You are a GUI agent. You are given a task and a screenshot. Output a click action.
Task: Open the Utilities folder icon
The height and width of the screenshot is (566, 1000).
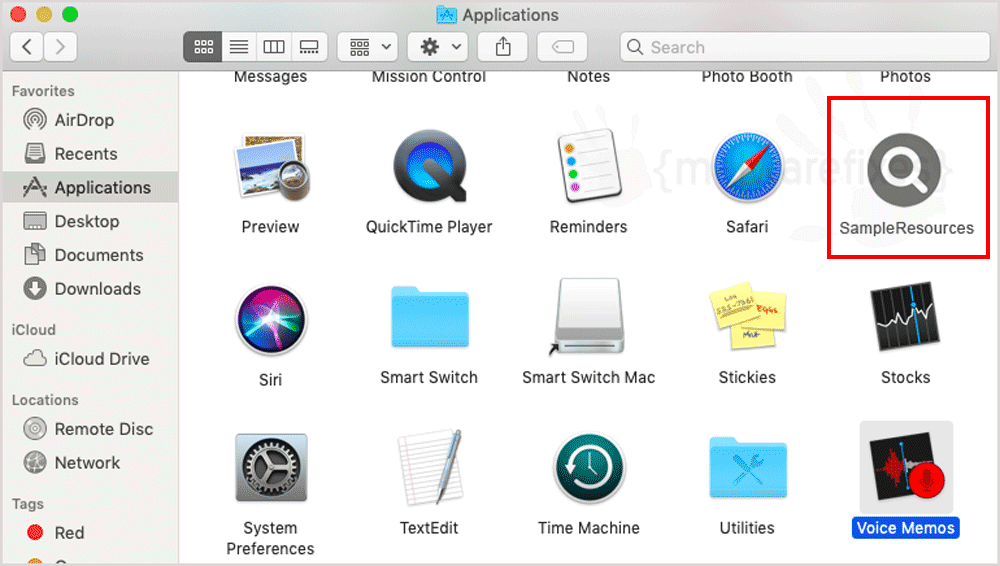click(747, 467)
